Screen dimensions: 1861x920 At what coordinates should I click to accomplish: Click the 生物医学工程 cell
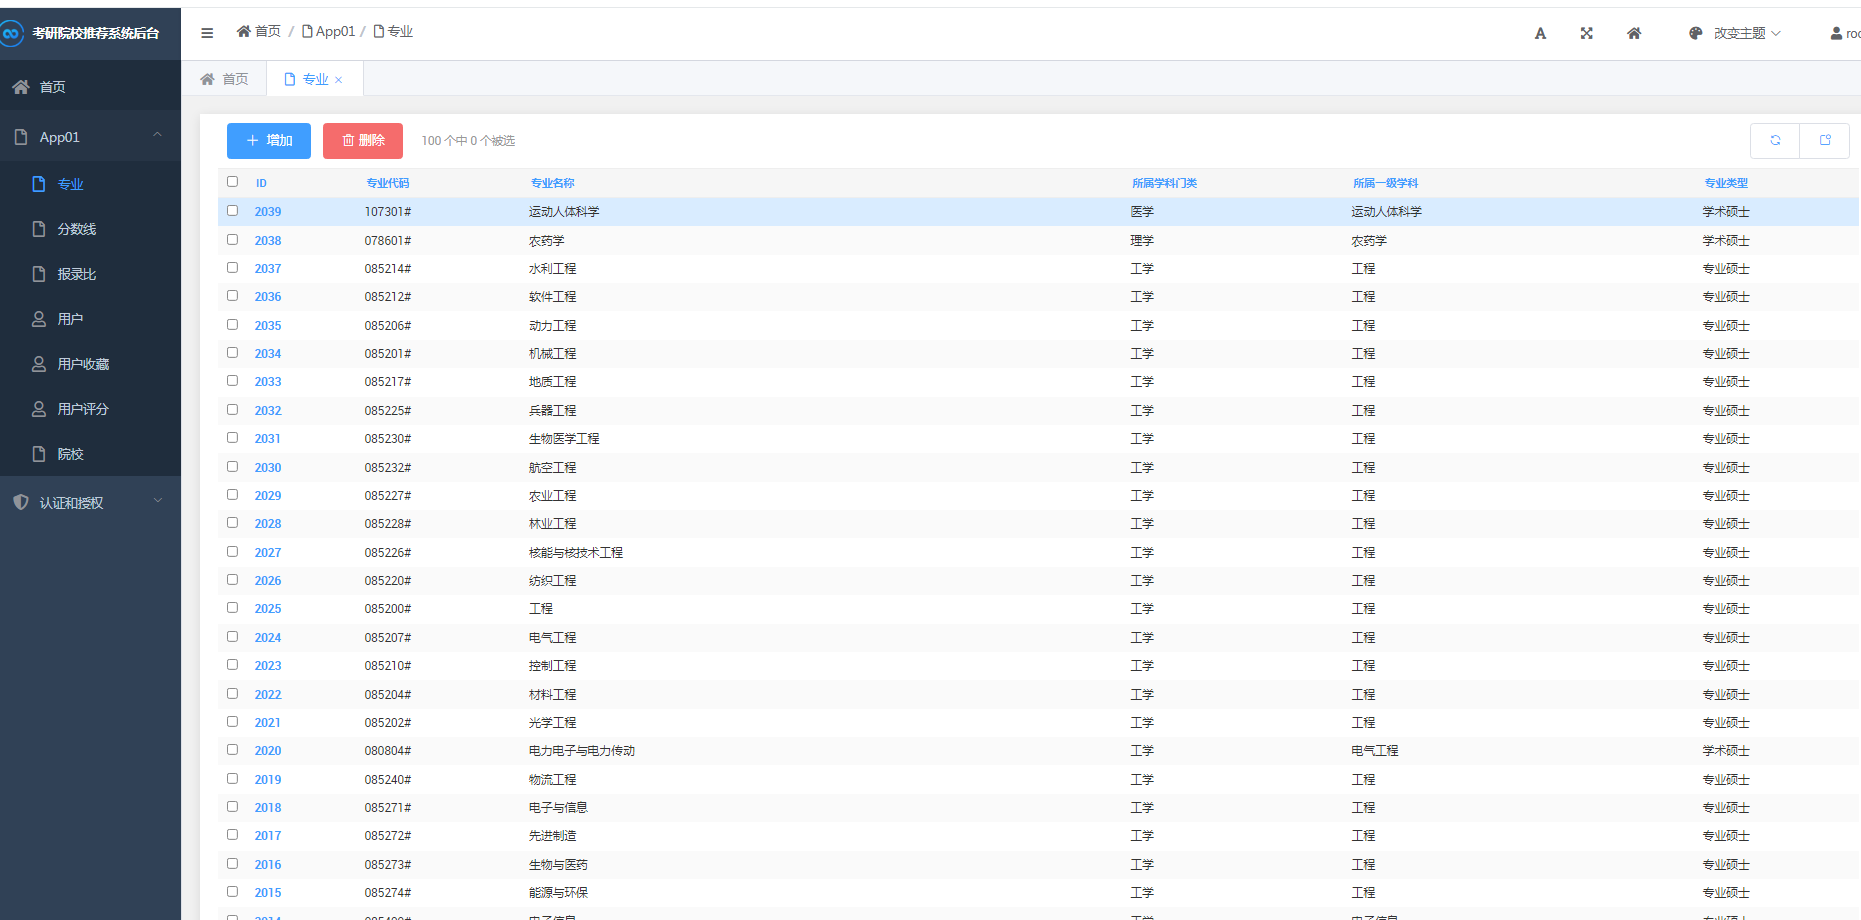click(564, 439)
